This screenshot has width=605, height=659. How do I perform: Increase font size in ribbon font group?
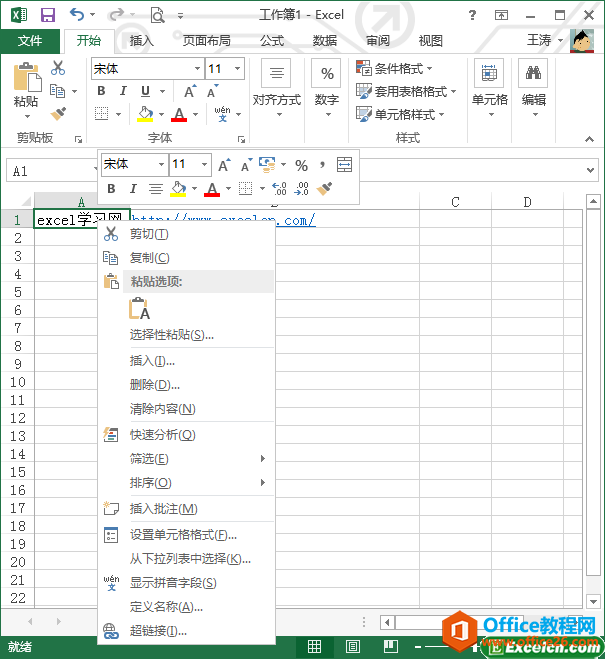(x=190, y=91)
